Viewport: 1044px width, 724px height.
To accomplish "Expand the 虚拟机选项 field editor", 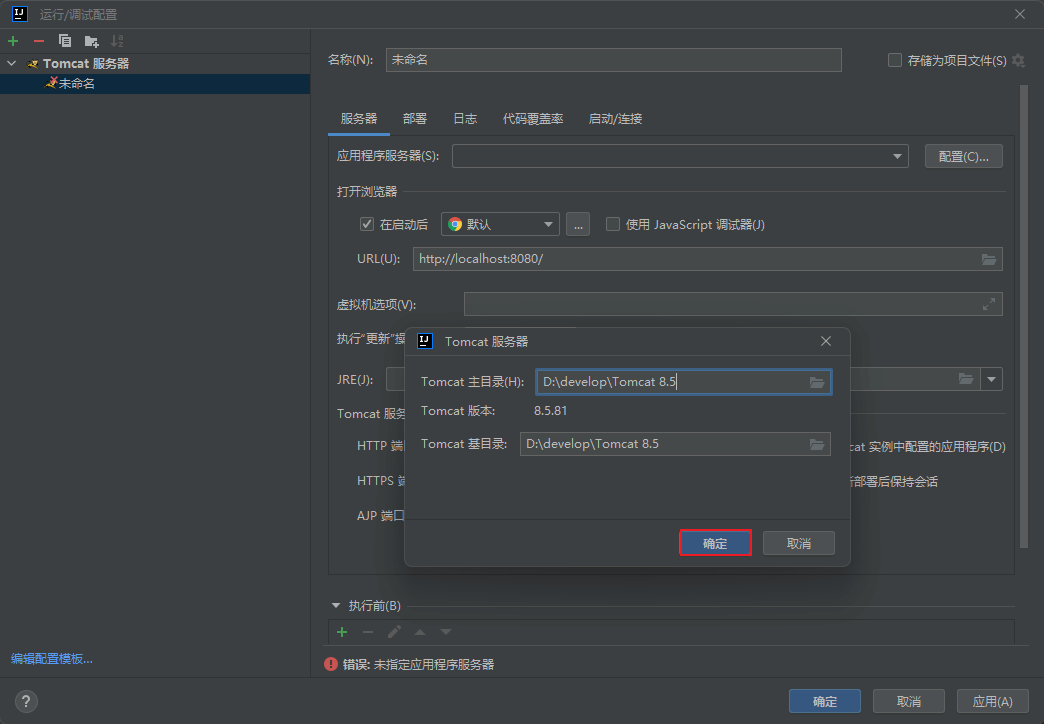I will [989, 304].
